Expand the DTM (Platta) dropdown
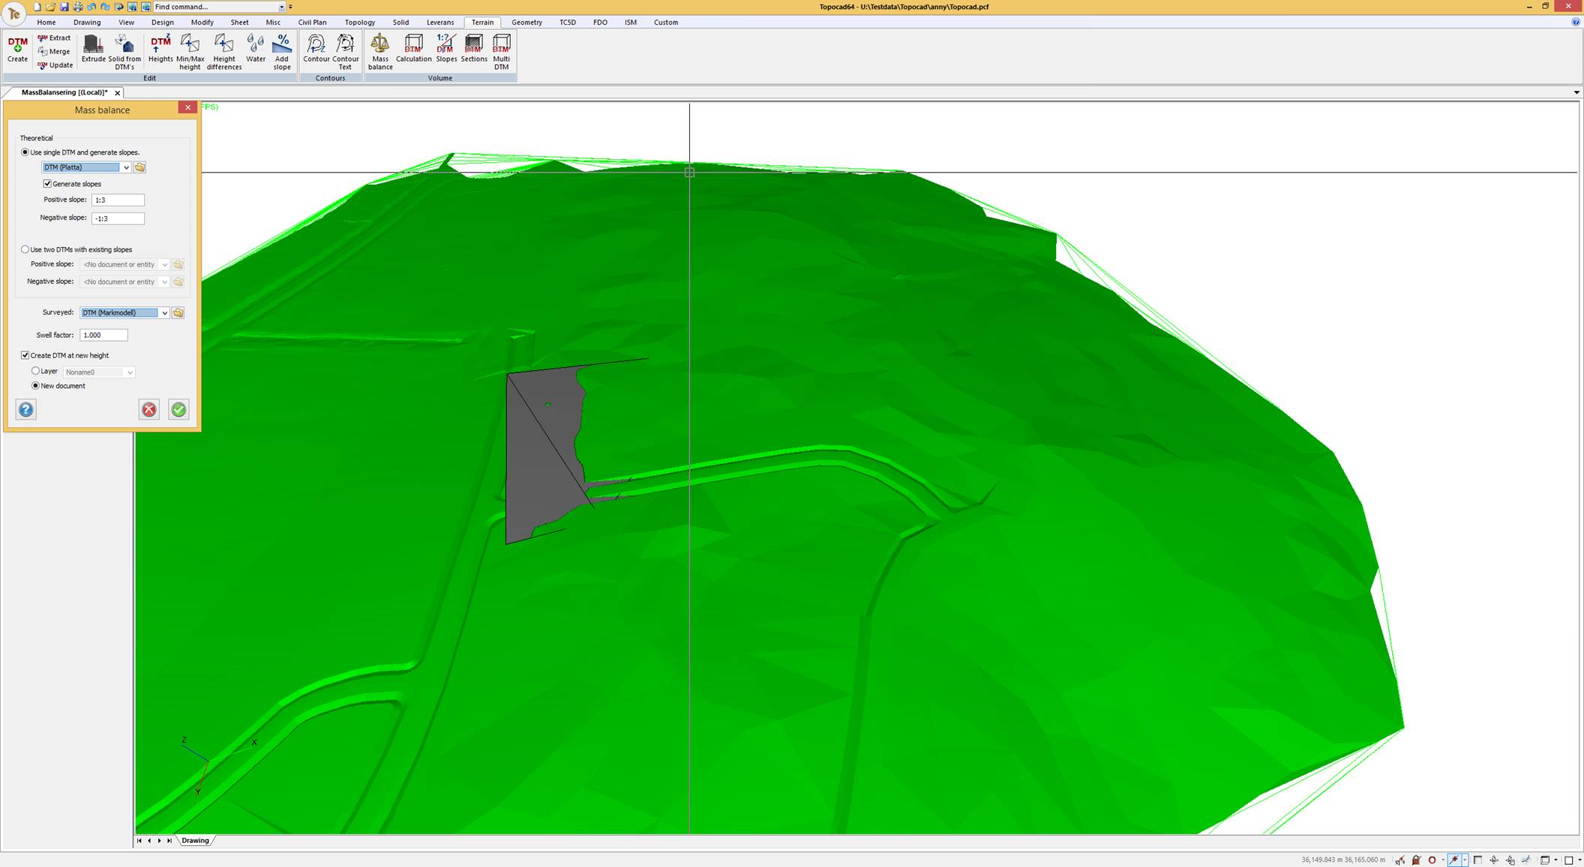This screenshot has height=867, width=1584. click(126, 167)
